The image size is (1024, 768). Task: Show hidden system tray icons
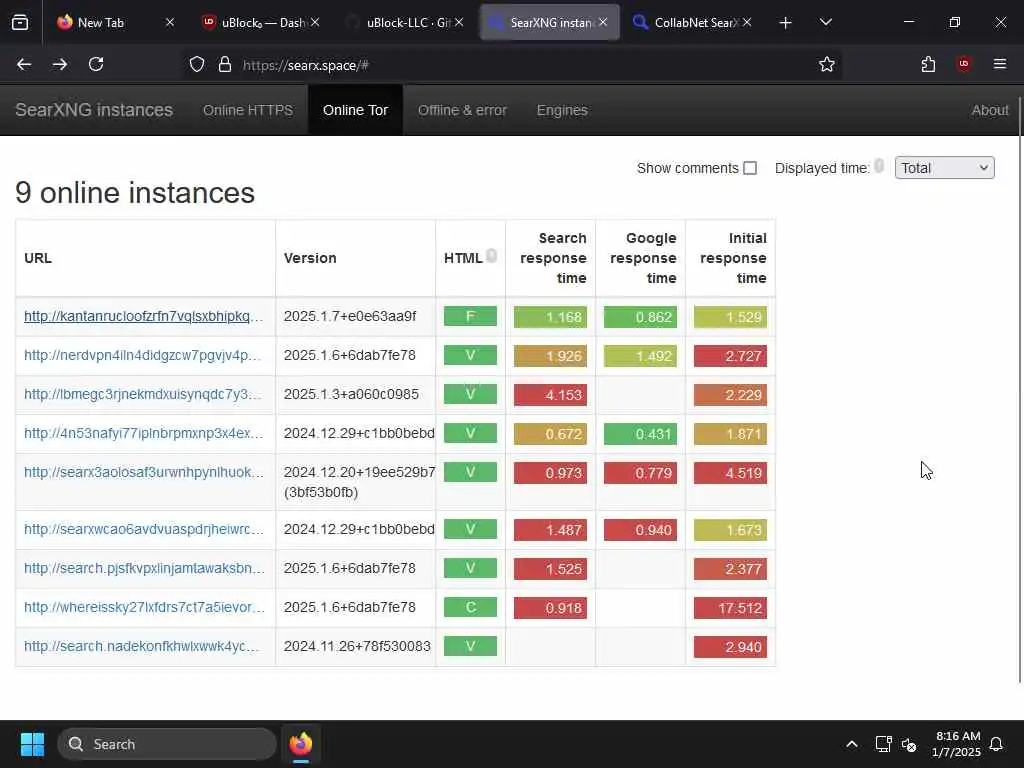852,744
